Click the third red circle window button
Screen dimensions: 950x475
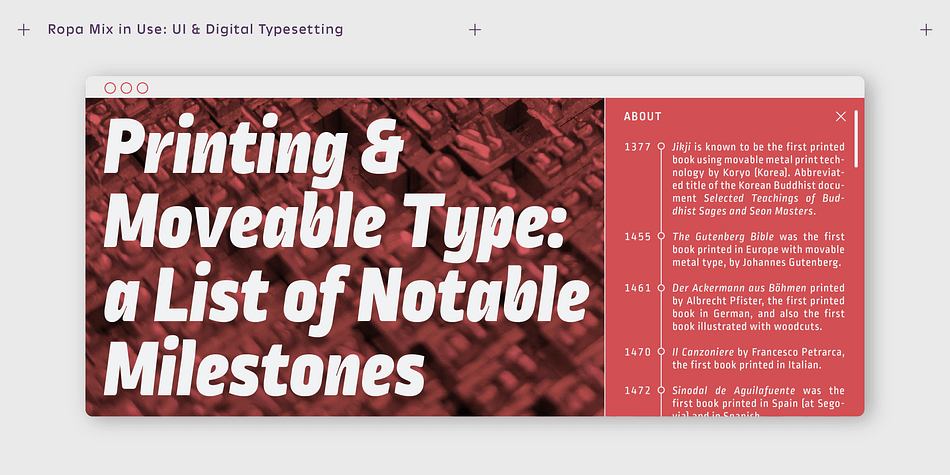click(x=142, y=88)
